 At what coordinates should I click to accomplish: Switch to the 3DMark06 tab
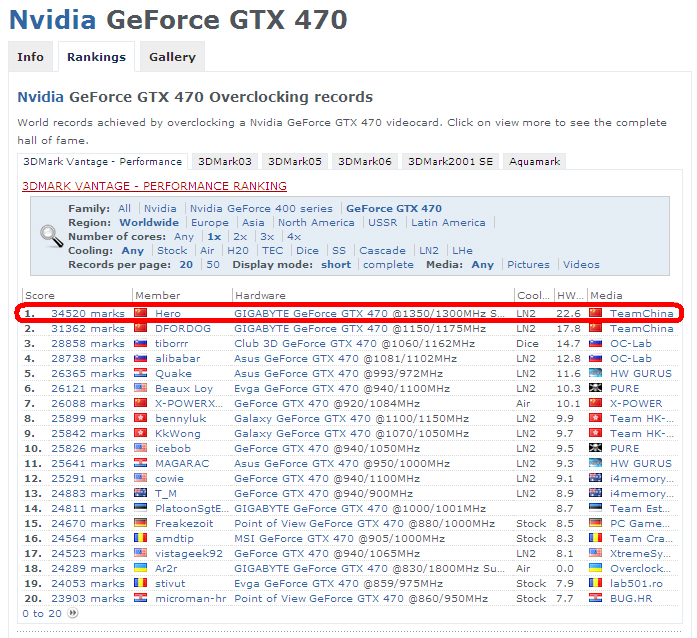tap(365, 161)
